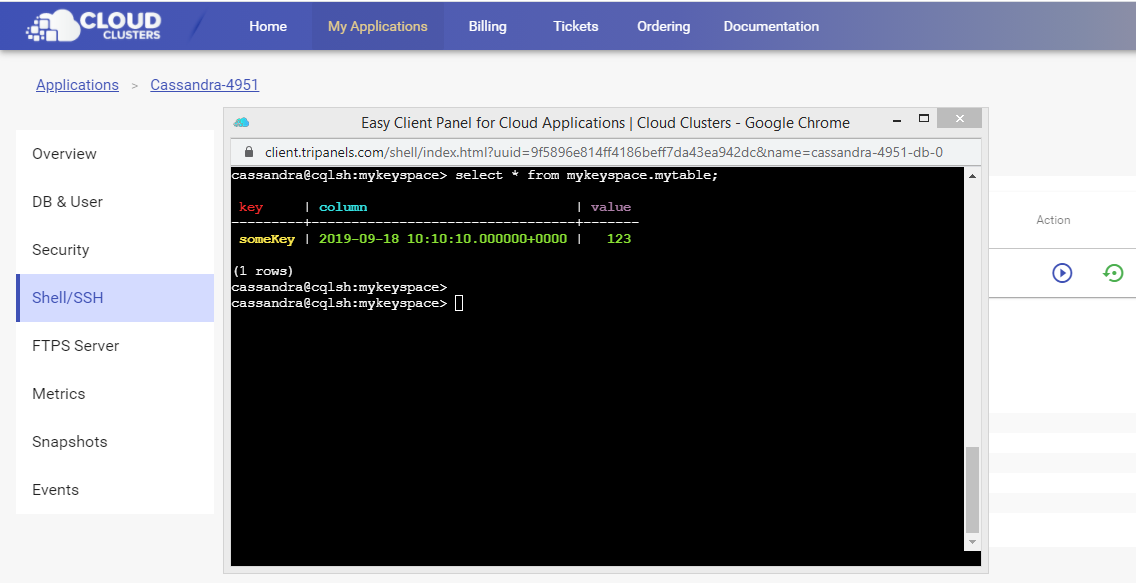1136x583 pixels.
Task: Open Security sidebar section
Action: click(x=114, y=250)
